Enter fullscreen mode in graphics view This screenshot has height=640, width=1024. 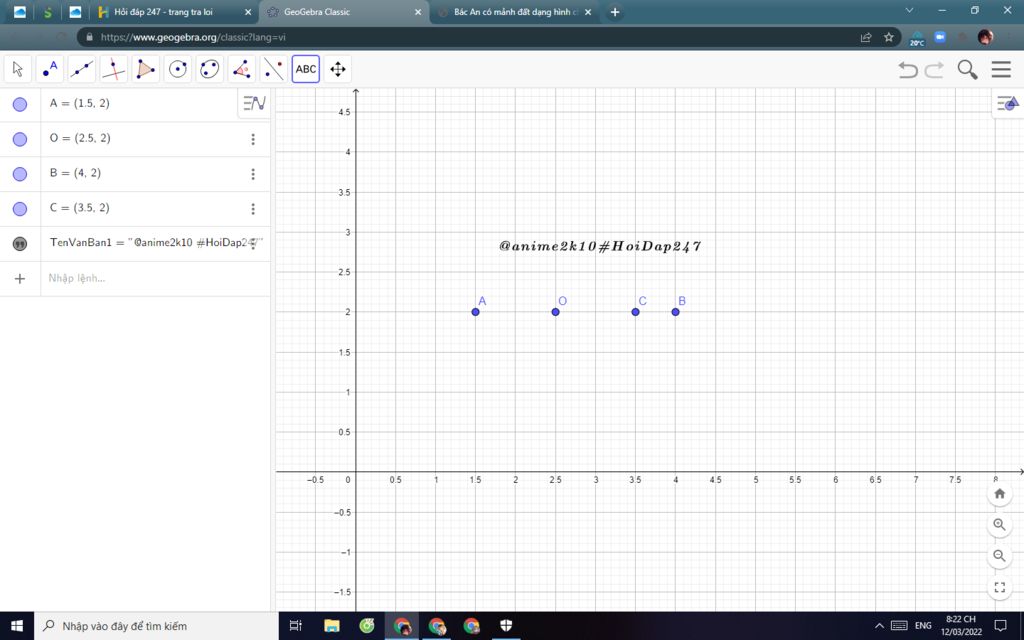tap(999, 587)
